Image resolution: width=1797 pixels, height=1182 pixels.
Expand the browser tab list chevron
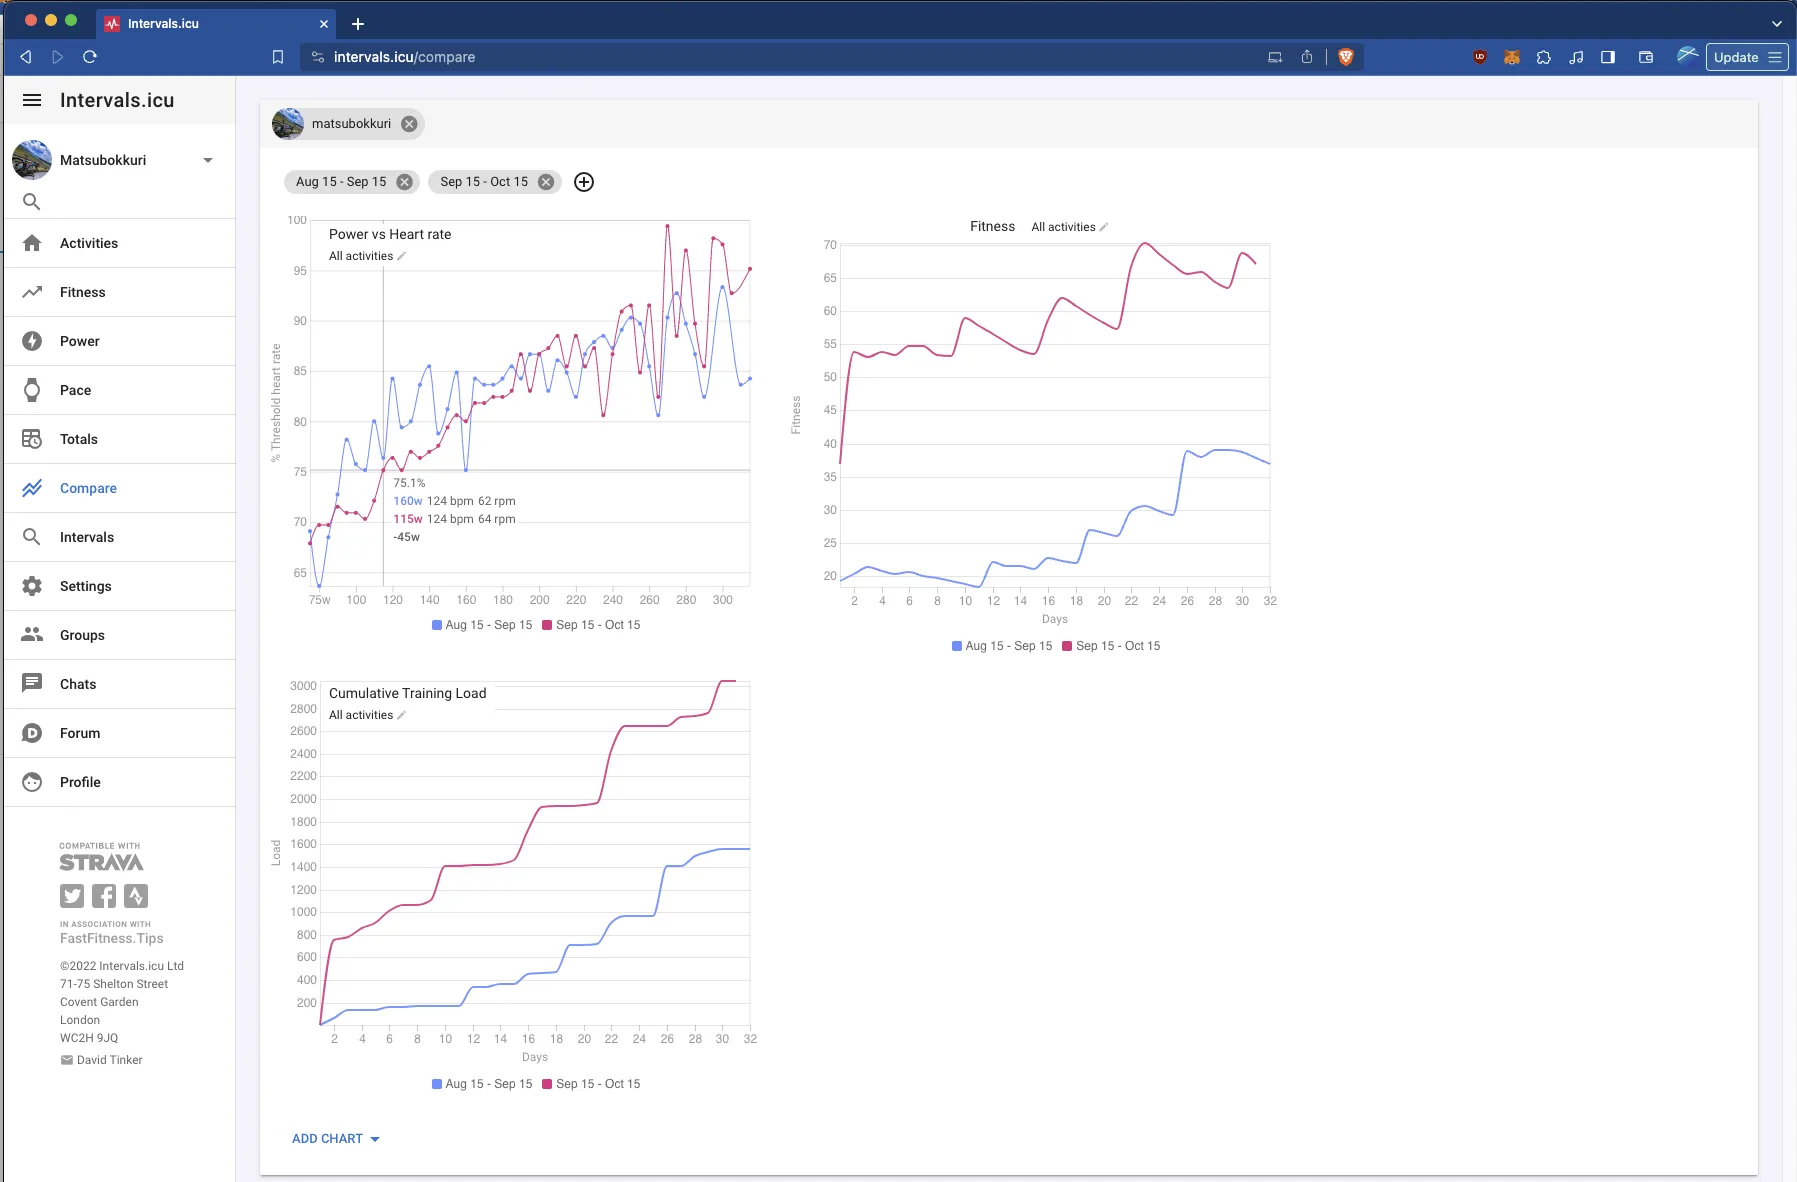(x=1776, y=23)
